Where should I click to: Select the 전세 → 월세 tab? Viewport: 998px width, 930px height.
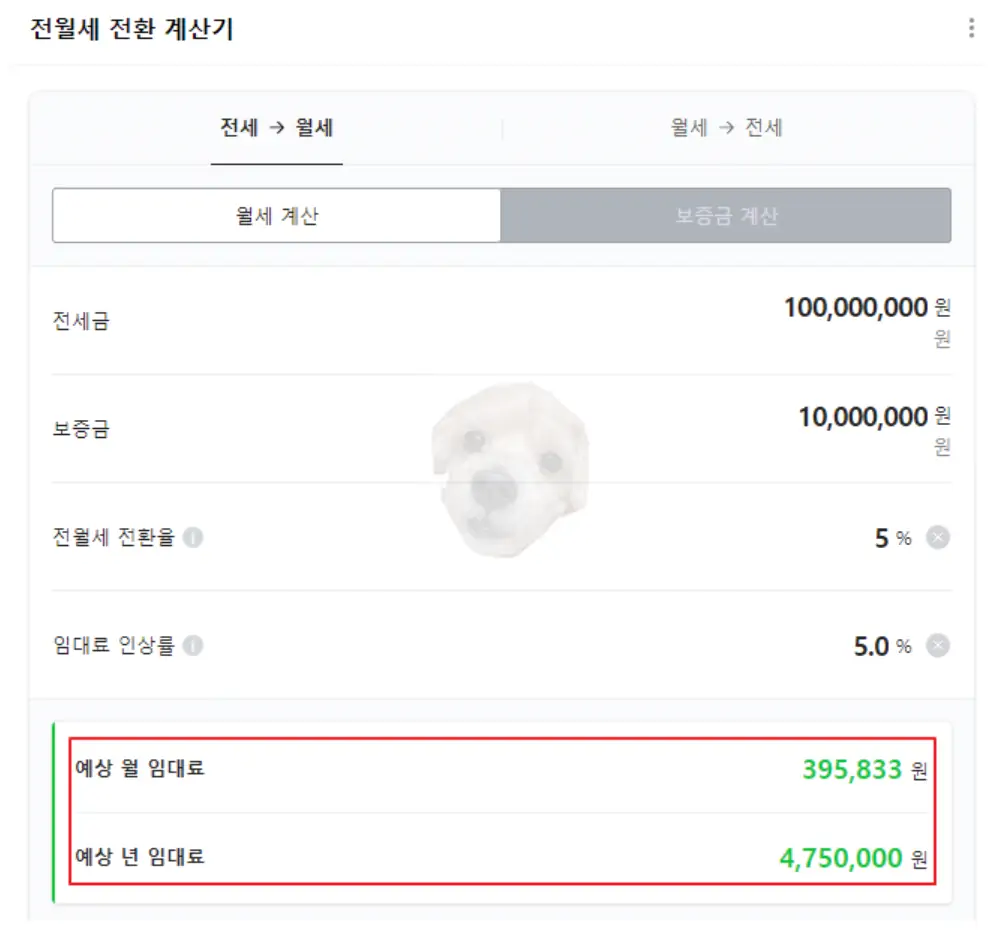(x=276, y=128)
